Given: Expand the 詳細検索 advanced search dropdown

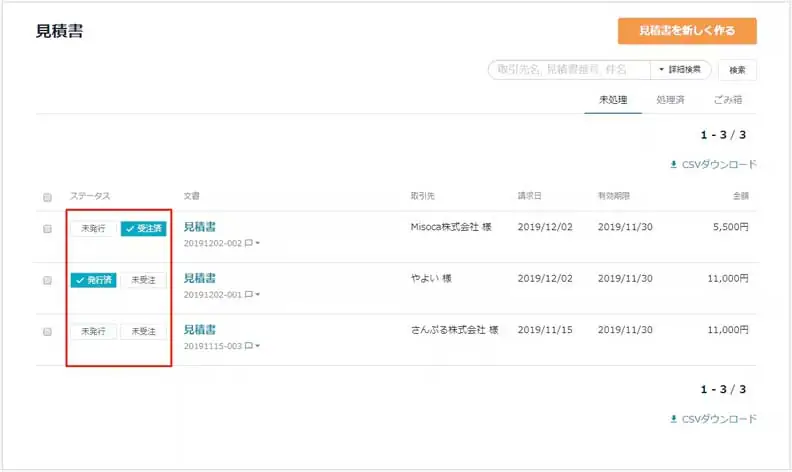Looking at the screenshot, I should (x=681, y=70).
